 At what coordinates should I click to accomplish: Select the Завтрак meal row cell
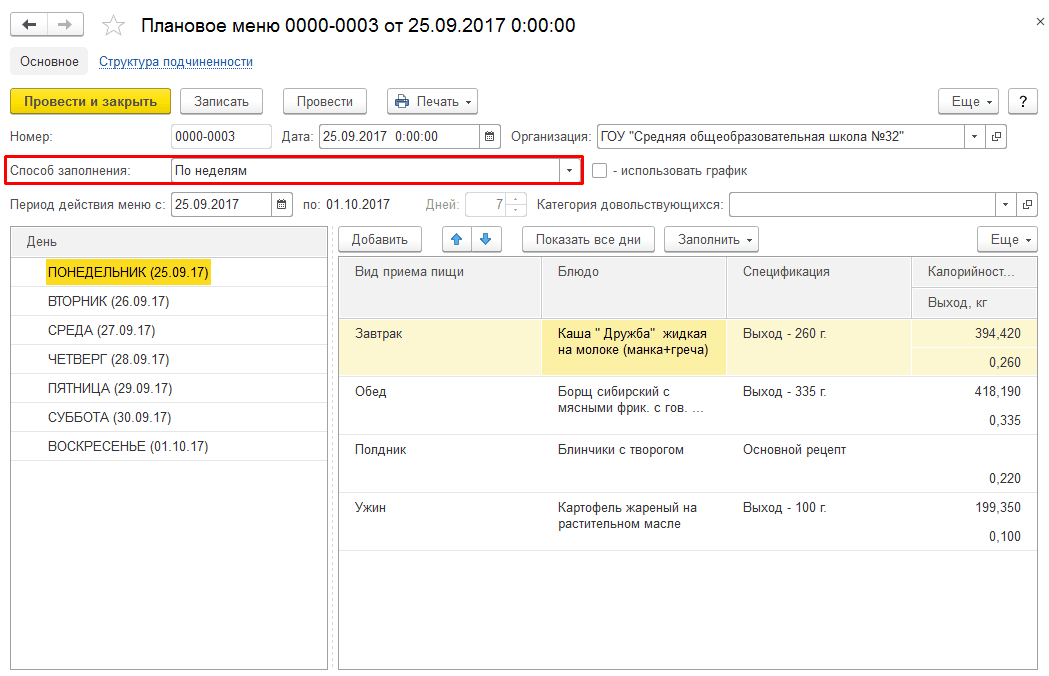click(440, 347)
